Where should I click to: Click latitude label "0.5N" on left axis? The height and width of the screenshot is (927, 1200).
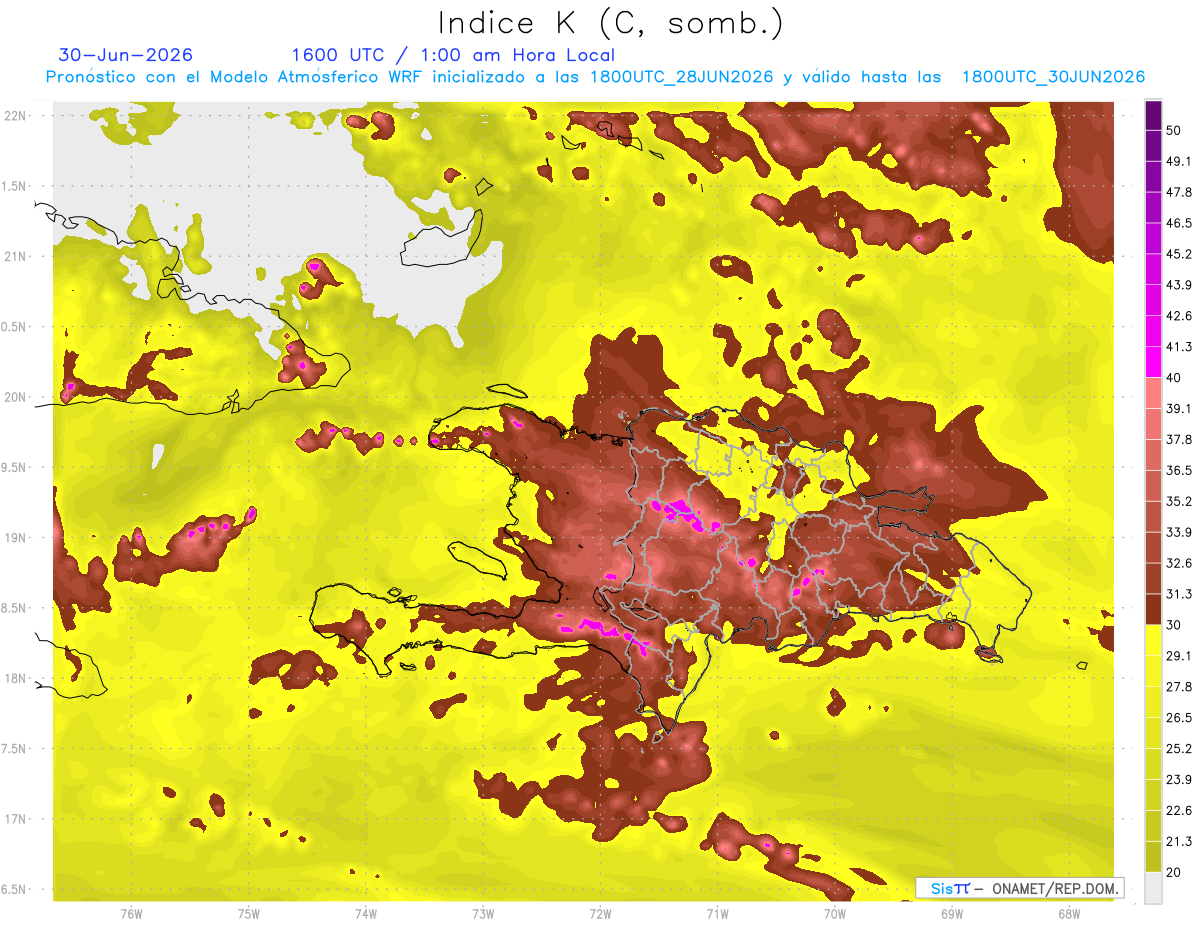click(x=15, y=327)
